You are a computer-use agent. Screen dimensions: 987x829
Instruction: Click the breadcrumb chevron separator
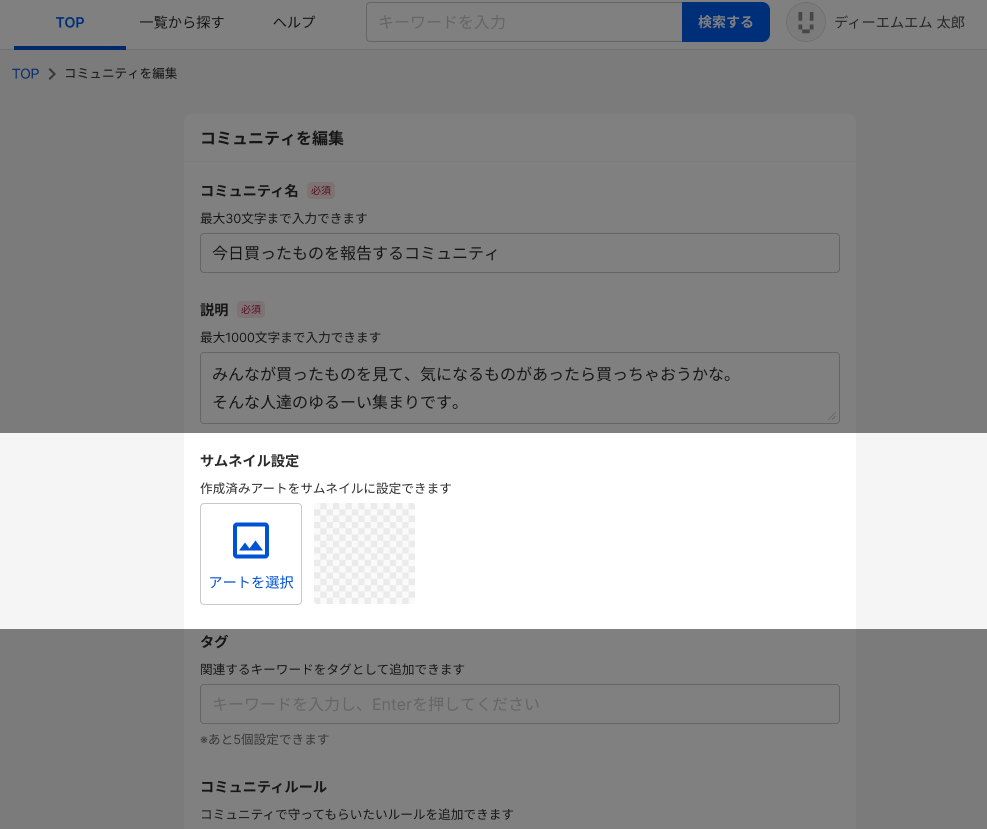pyautogui.click(x=52, y=74)
